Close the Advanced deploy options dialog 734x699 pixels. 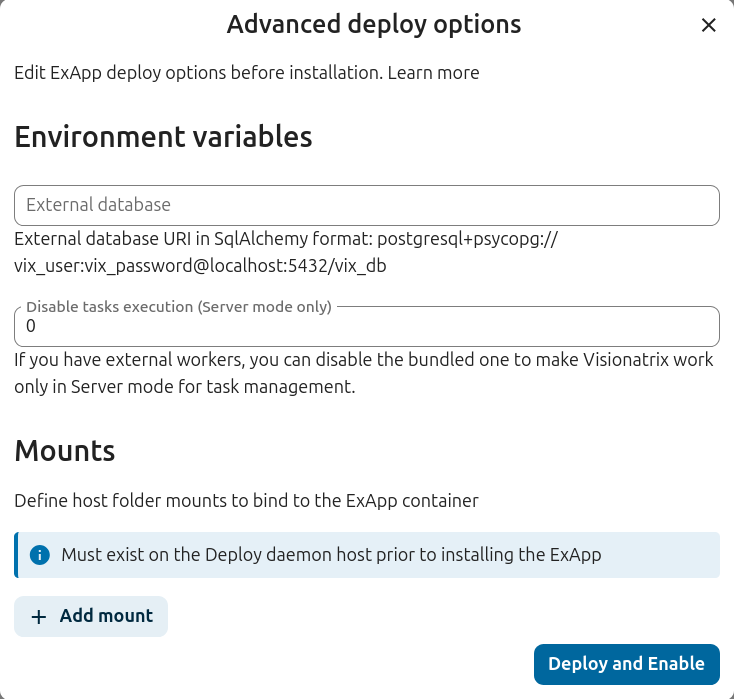(x=708, y=25)
